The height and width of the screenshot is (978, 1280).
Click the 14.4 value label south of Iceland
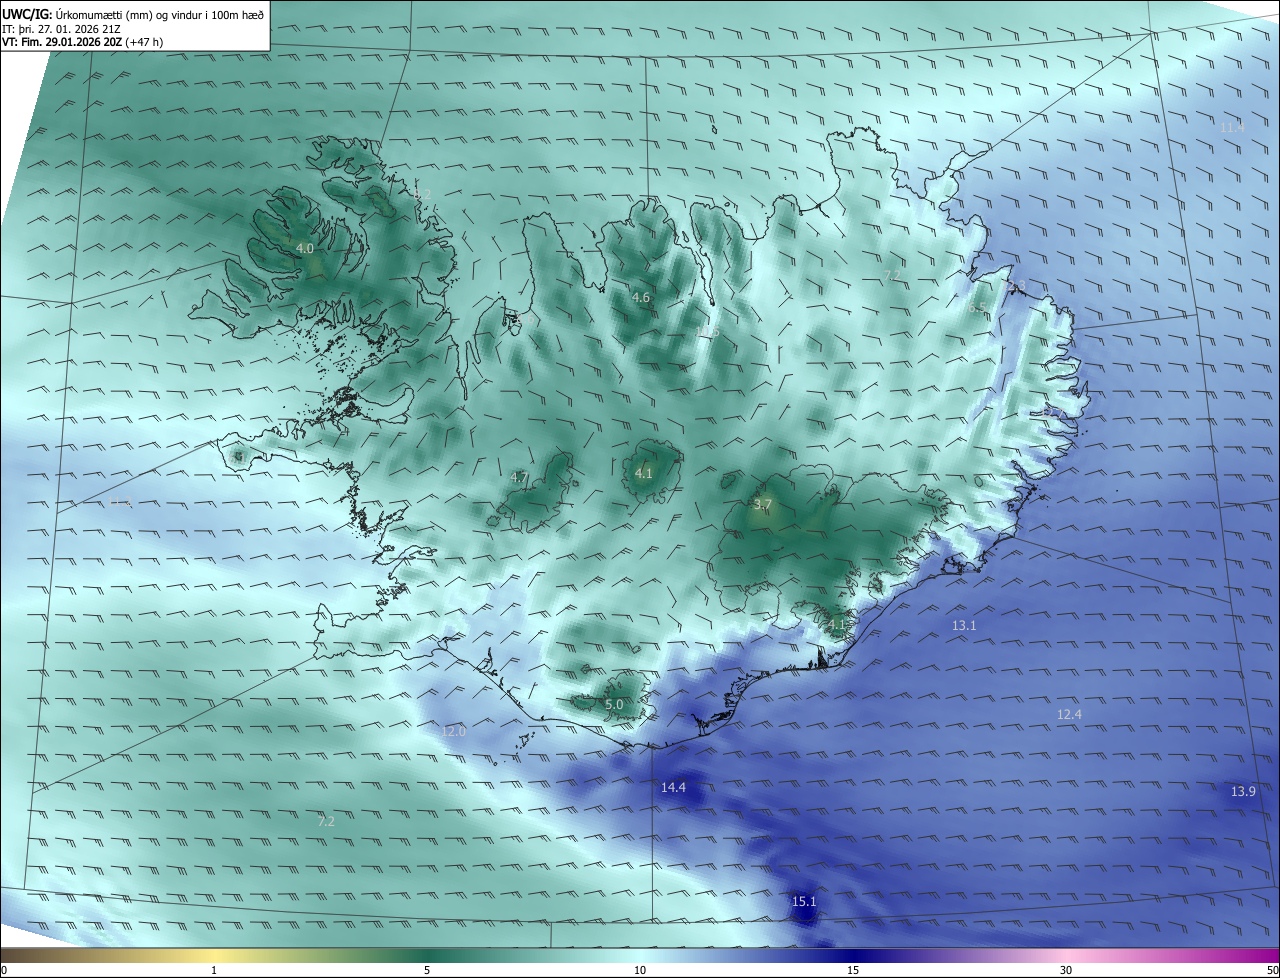tap(674, 788)
